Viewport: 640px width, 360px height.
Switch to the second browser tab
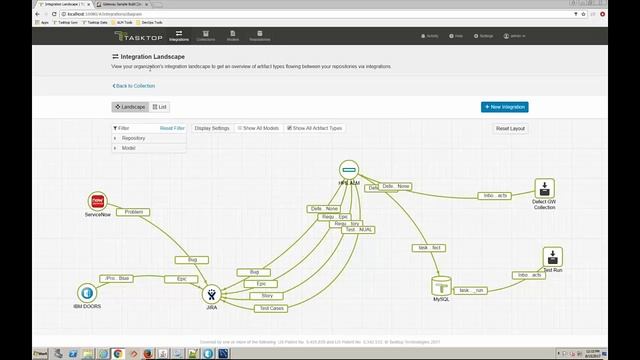[122, 4]
